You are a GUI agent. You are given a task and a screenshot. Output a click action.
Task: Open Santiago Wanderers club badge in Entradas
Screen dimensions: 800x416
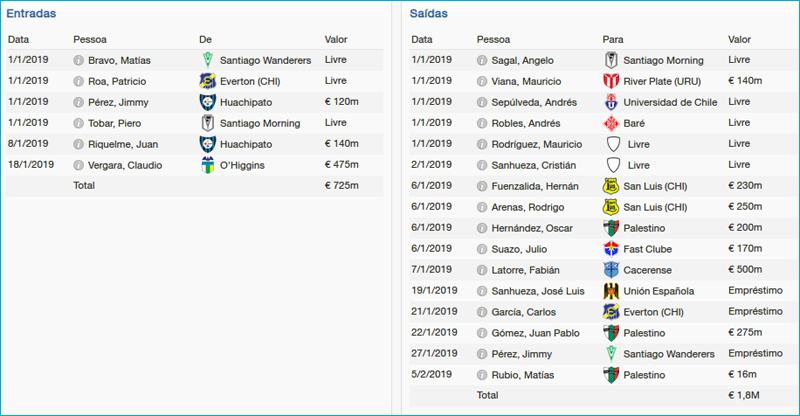point(208,60)
